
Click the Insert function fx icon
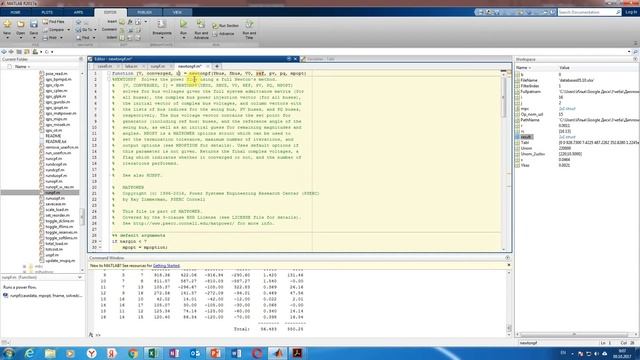pyautogui.click(x=130, y=22)
